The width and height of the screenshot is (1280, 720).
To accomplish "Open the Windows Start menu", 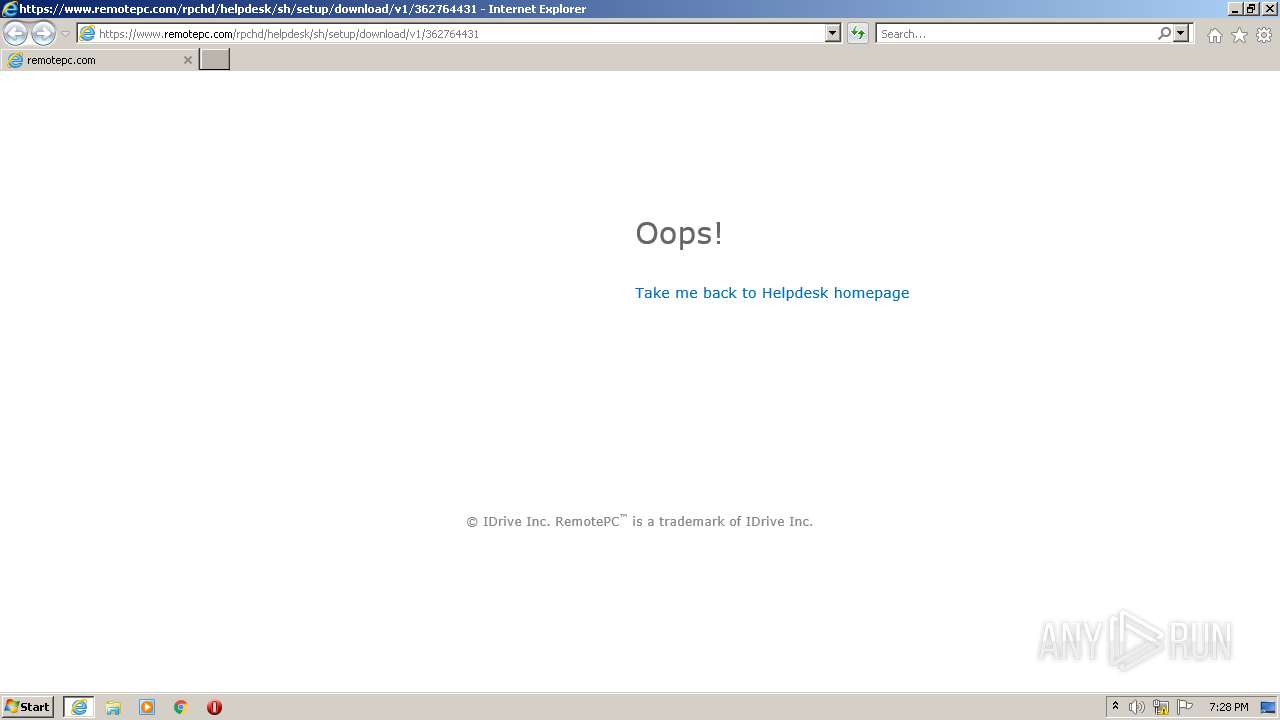I will (x=28, y=707).
